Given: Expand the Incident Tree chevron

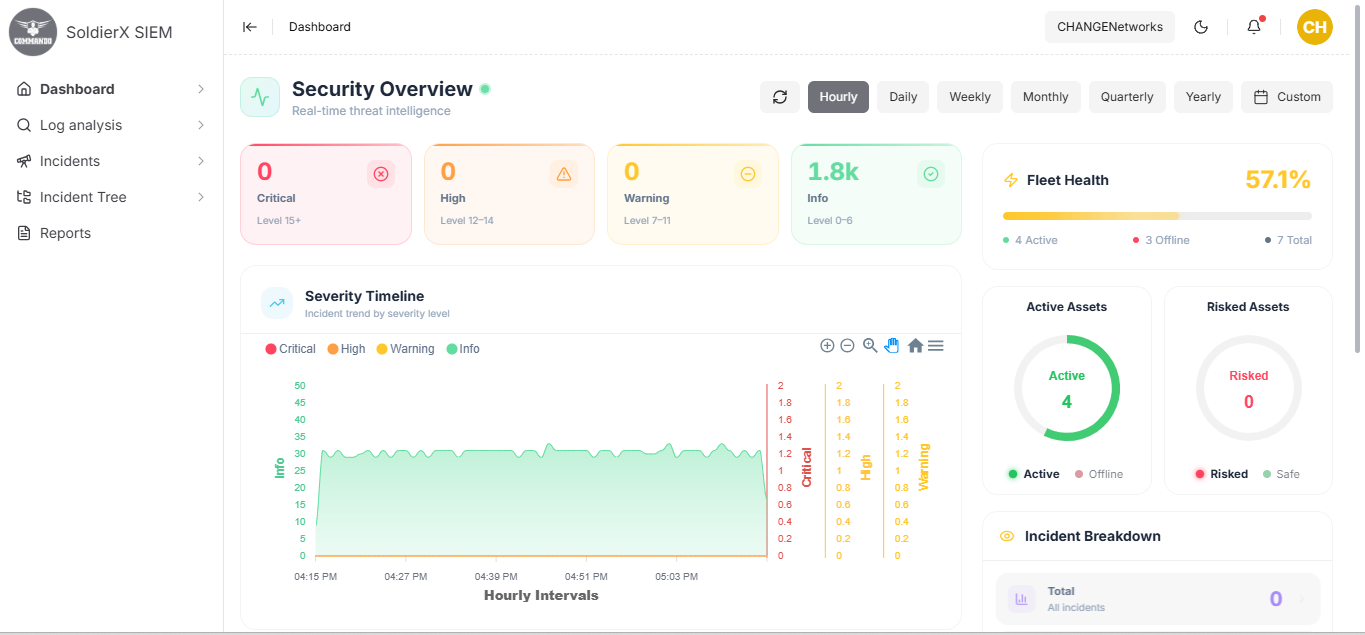Looking at the screenshot, I should pos(201,197).
